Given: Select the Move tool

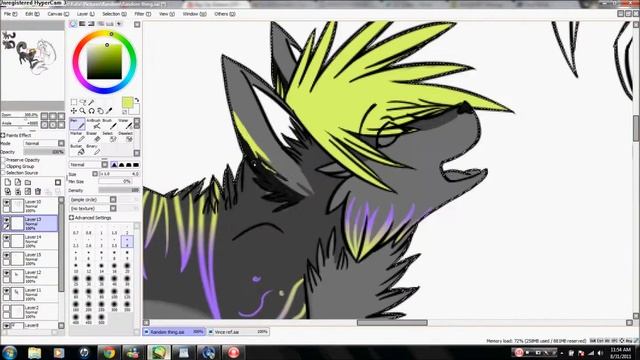Looking at the screenshot, I should click(x=74, y=111).
